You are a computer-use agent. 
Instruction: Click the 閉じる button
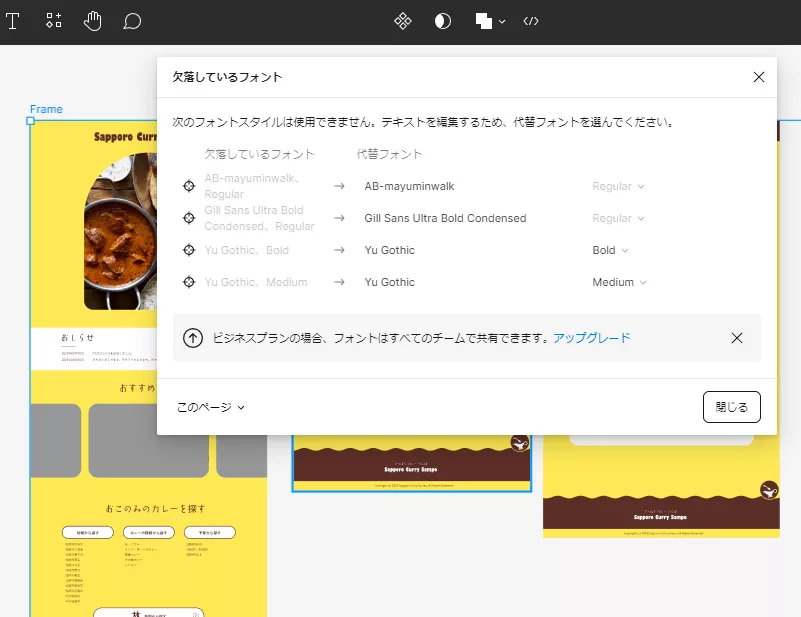pos(731,407)
